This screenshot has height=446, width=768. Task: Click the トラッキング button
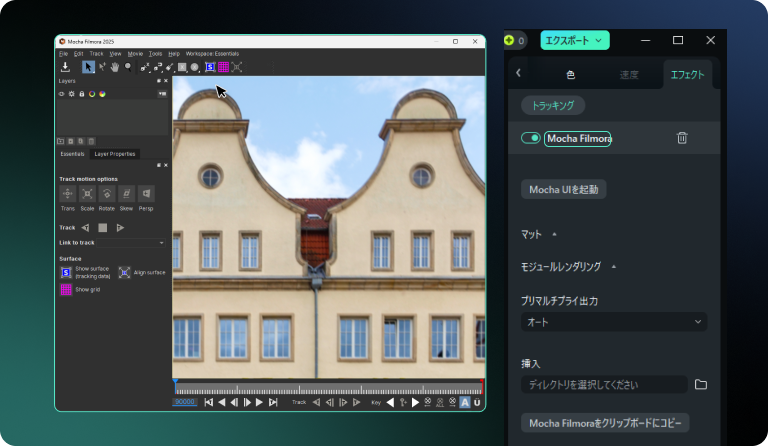(553, 105)
